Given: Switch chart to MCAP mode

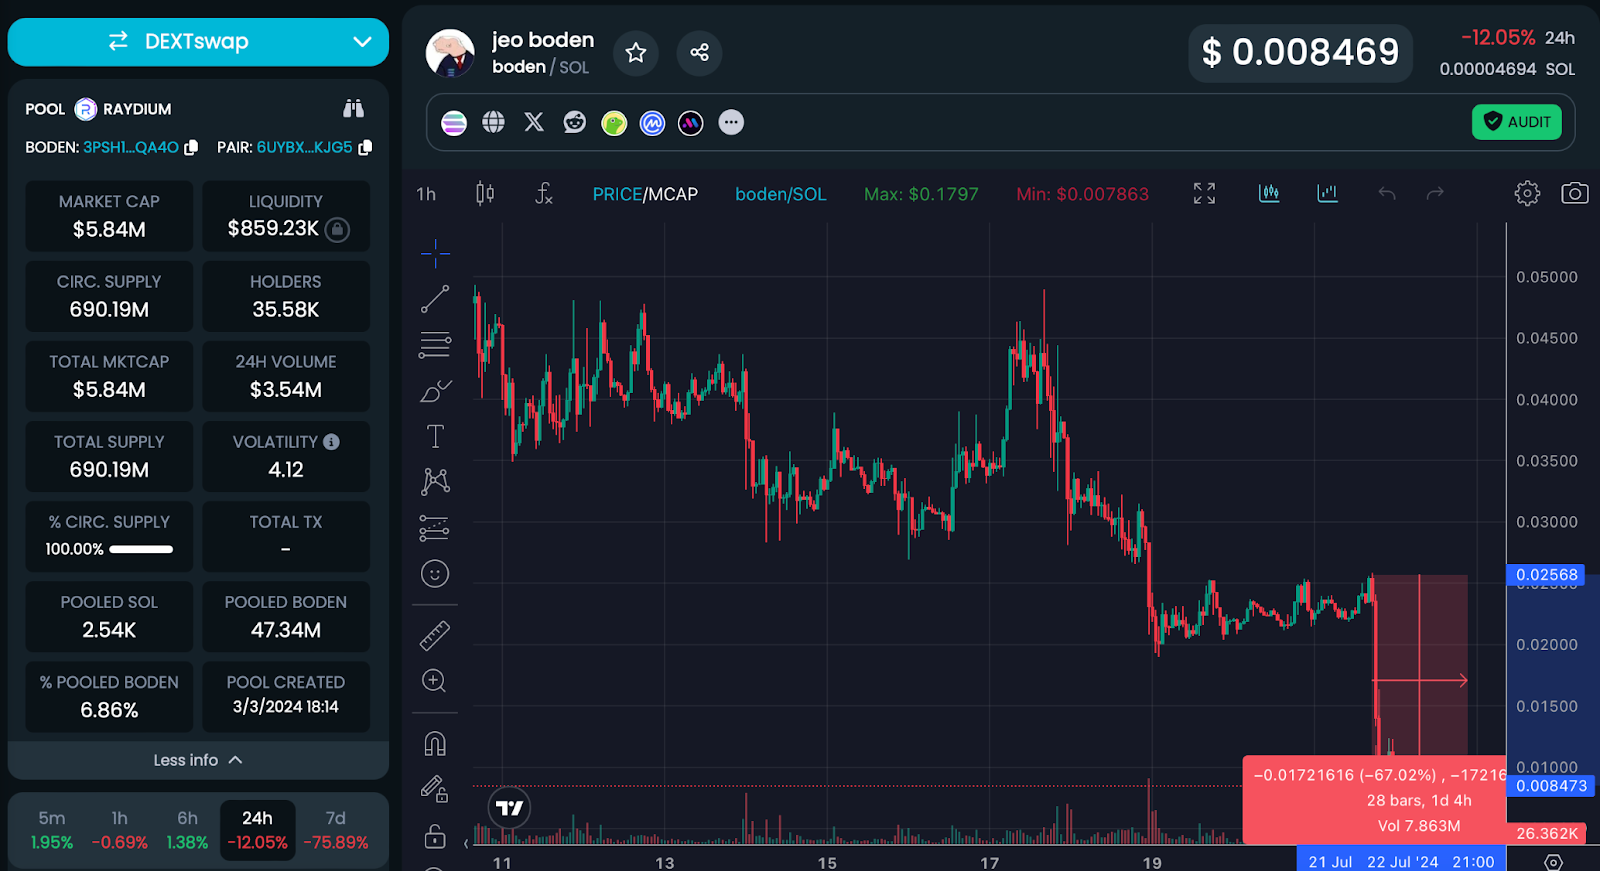Looking at the screenshot, I should [672, 194].
